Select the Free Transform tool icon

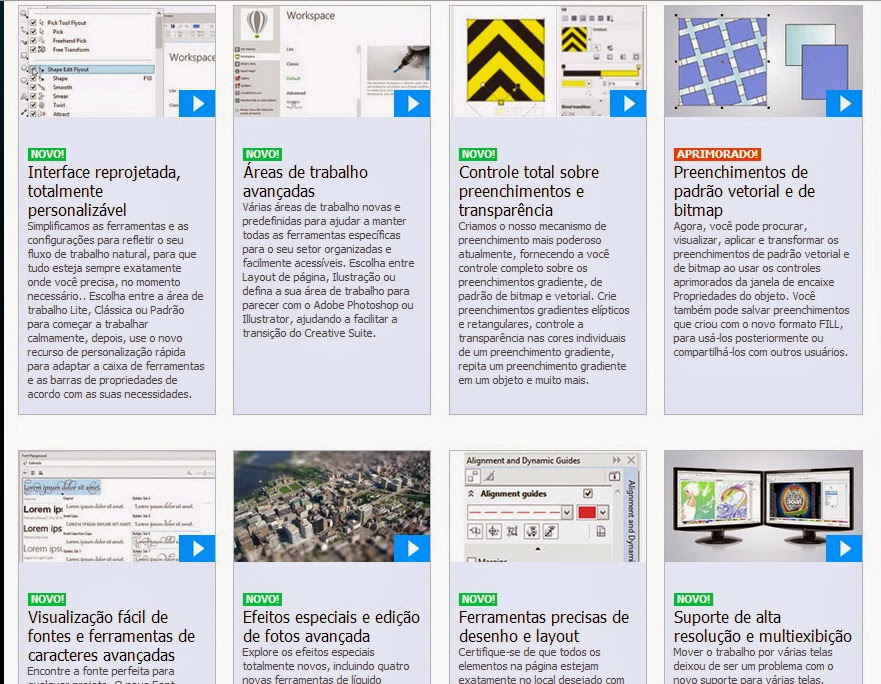(42, 50)
